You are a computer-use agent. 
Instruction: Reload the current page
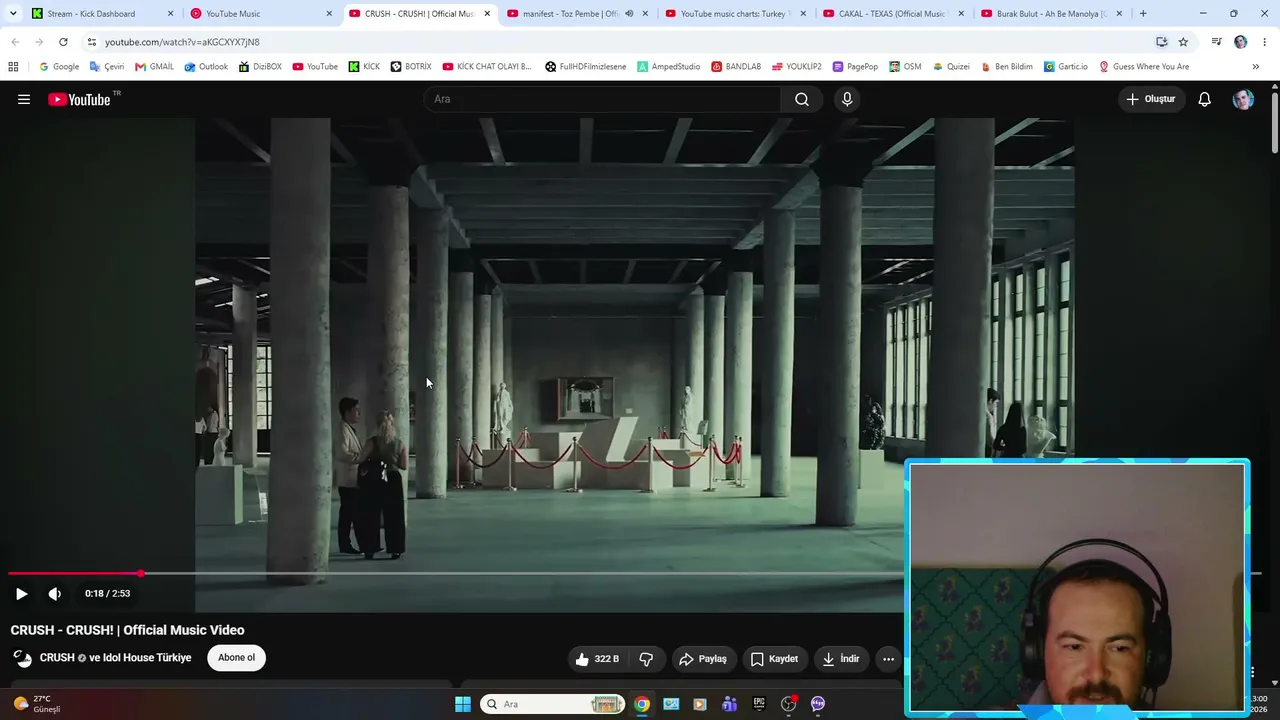tap(63, 42)
